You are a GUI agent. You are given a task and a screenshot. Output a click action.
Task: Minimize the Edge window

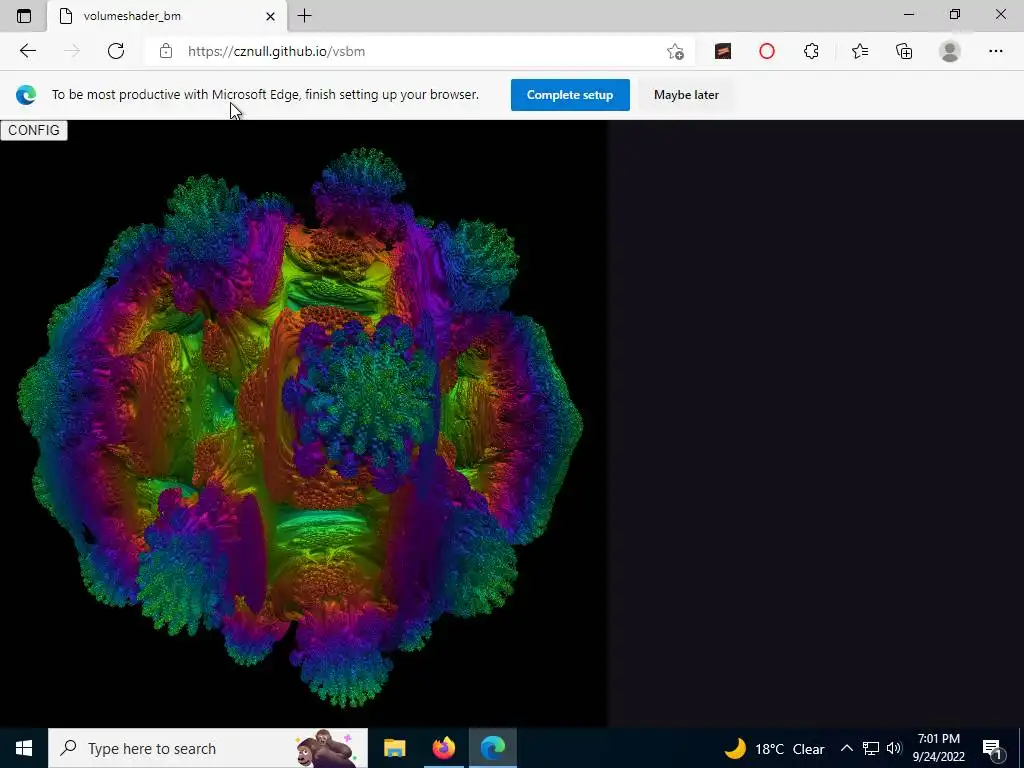click(908, 14)
